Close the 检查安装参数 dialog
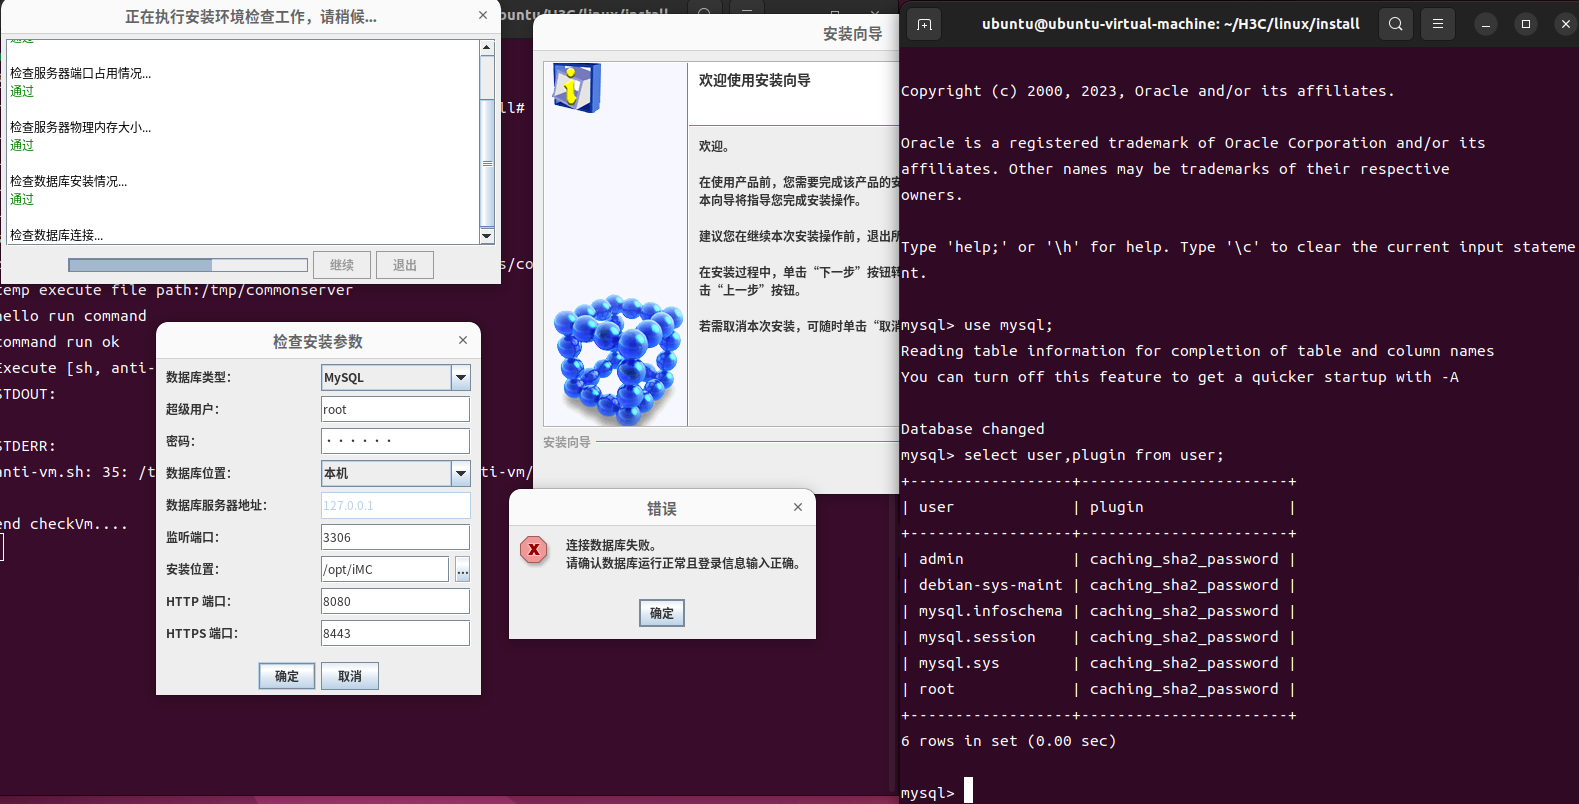1579x804 pixels. tap(463, 340)
